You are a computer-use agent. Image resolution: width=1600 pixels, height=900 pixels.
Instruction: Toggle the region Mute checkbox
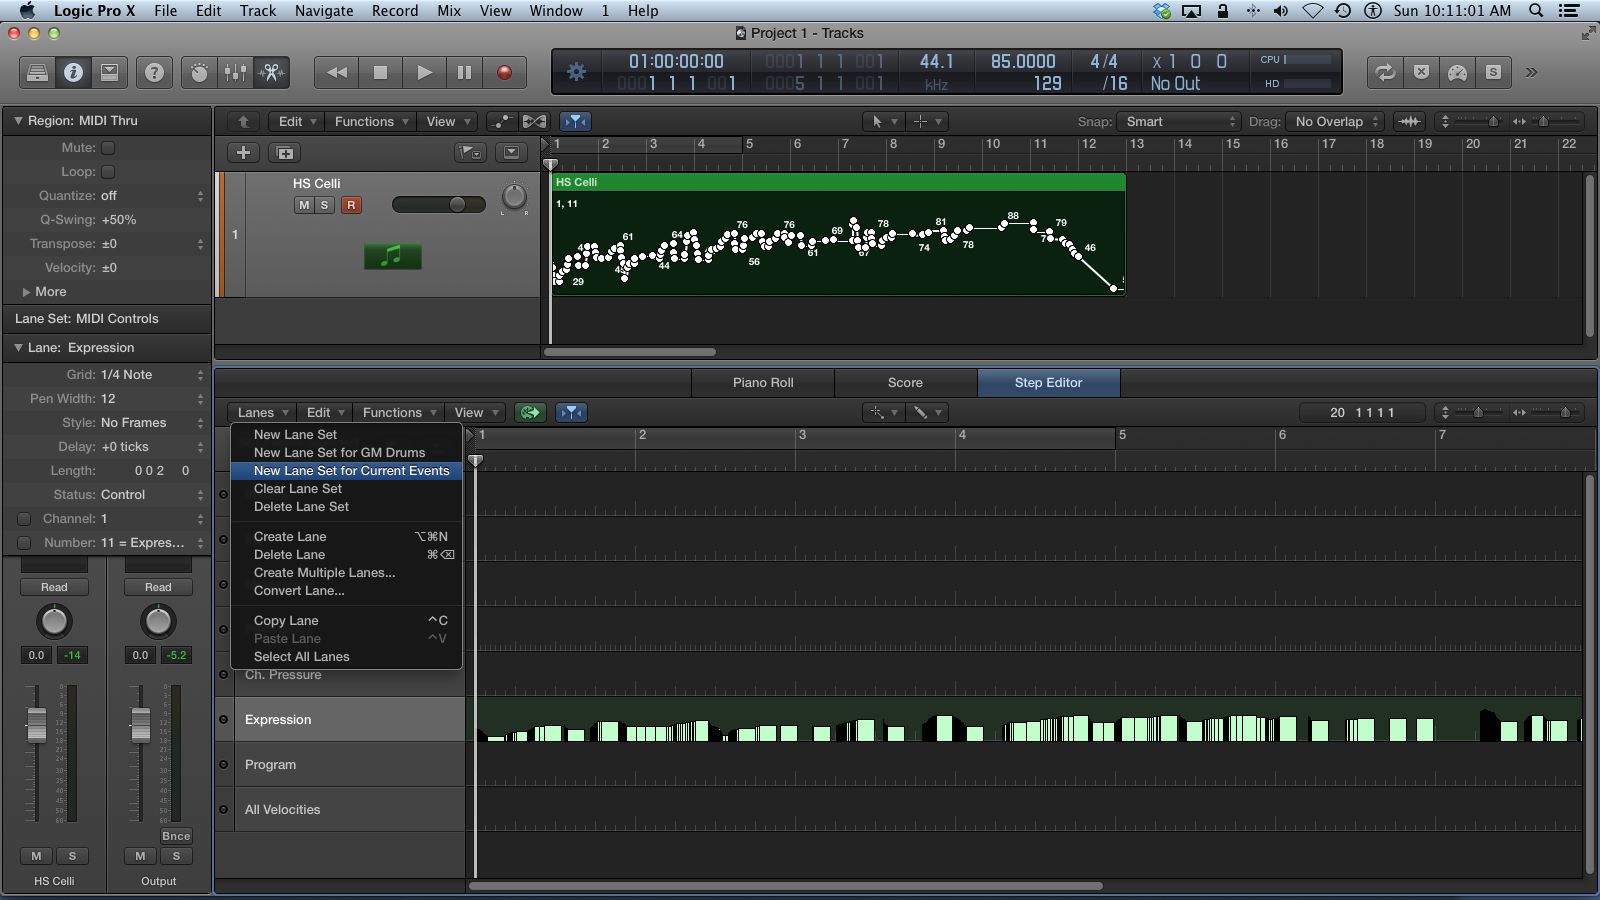108,147
